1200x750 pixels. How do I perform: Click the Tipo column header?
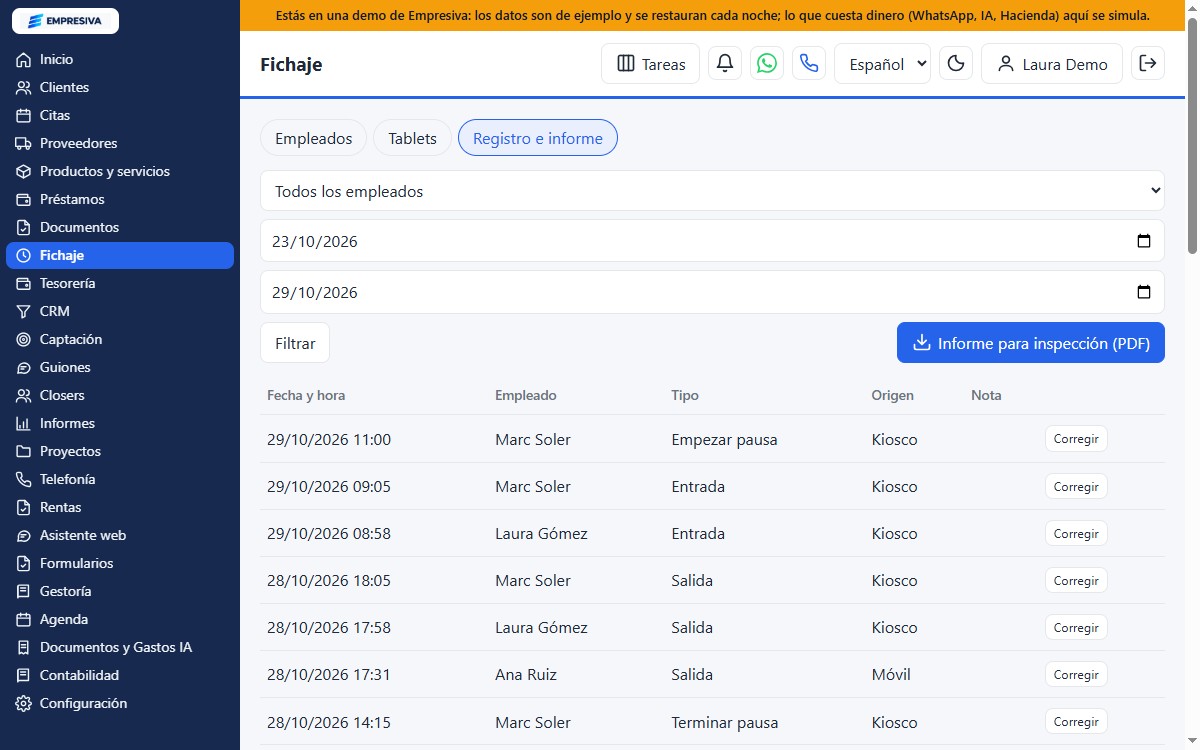pyautogui.click(x=685, y=395)
